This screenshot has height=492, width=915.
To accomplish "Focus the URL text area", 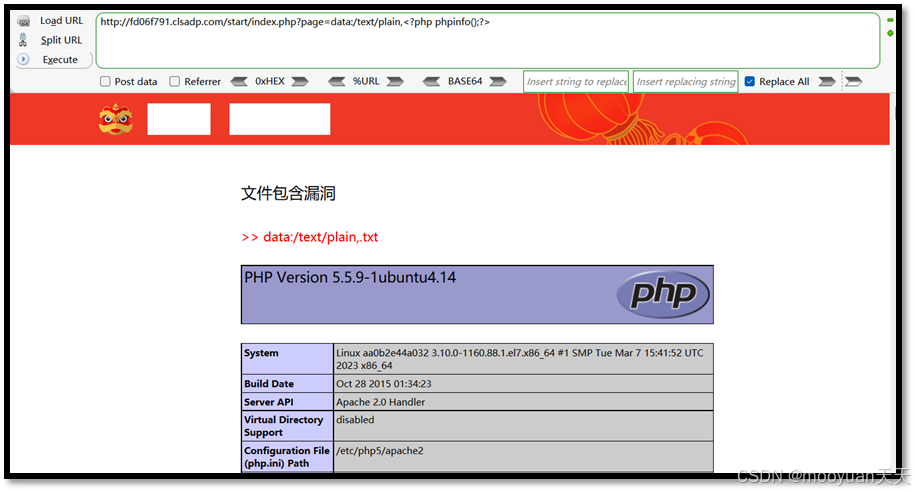I will 488,40.
